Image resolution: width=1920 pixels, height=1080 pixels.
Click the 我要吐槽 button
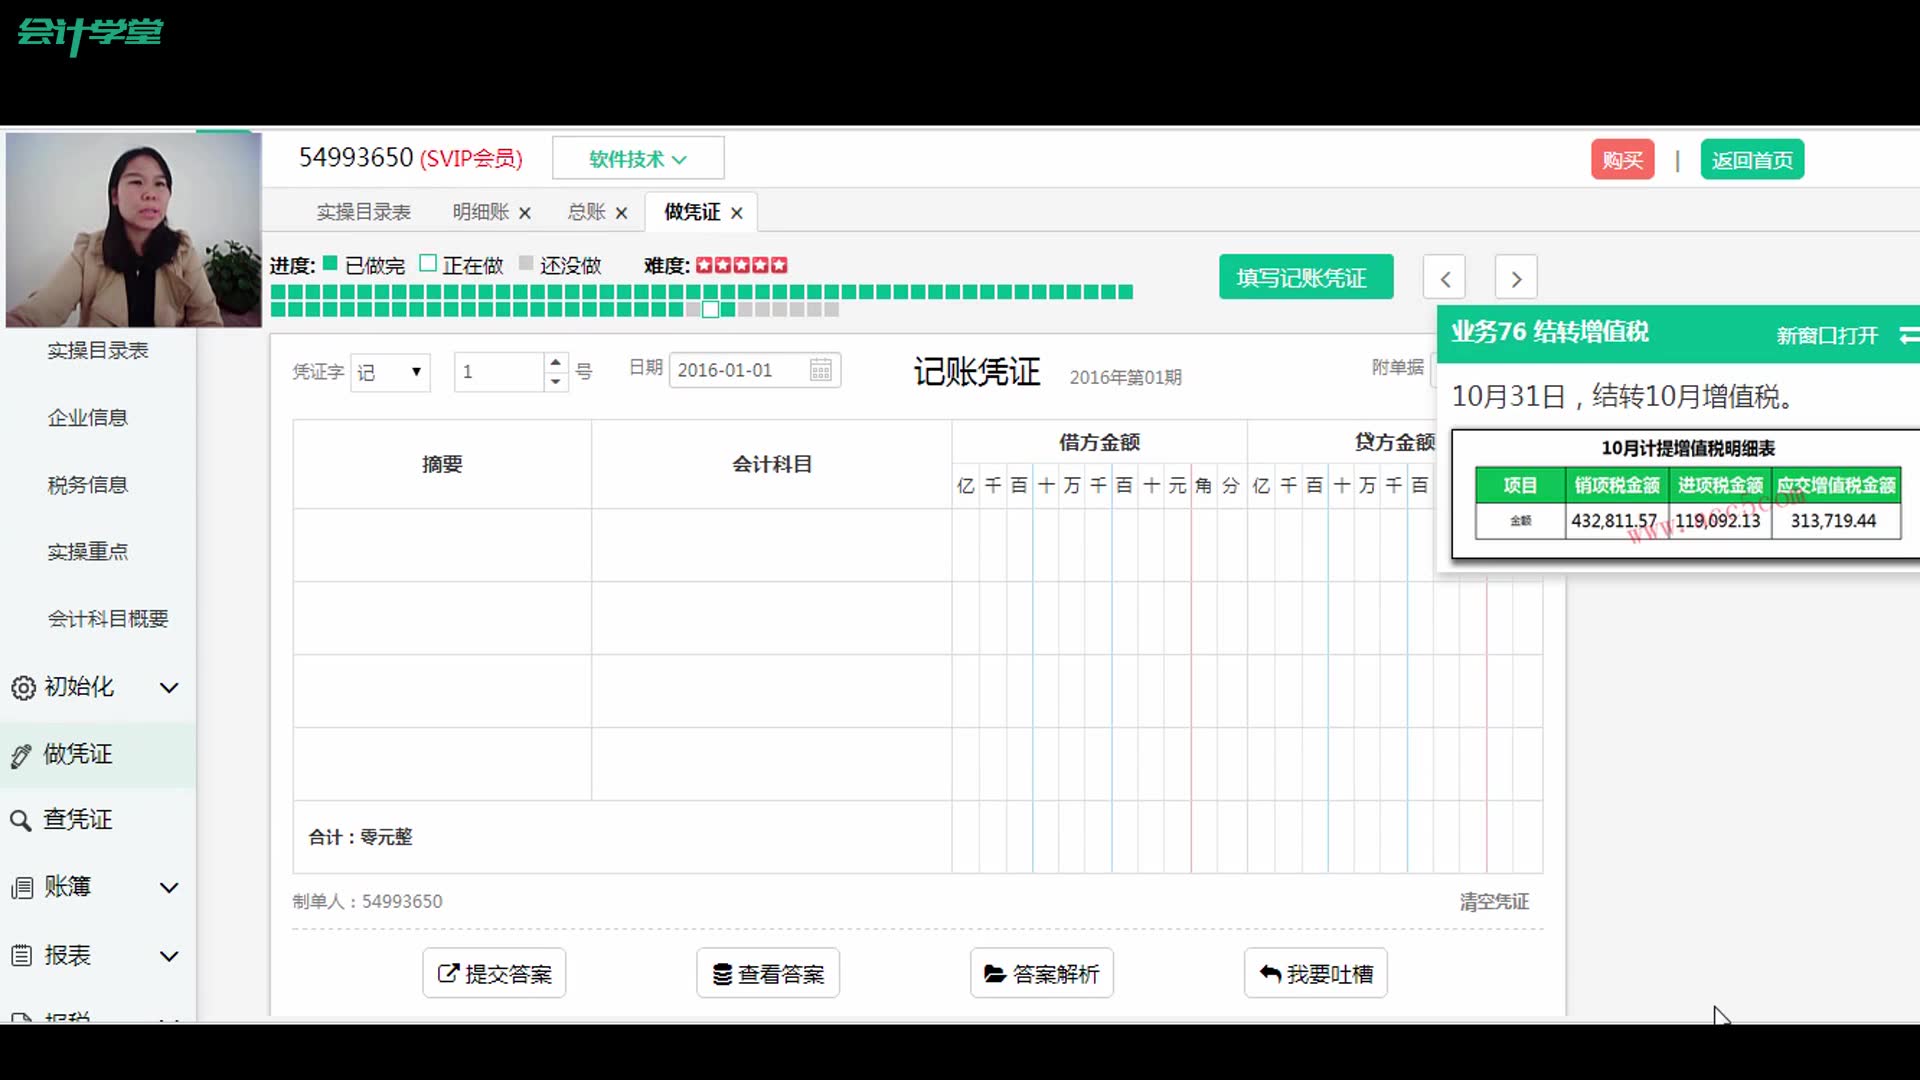1315,973
